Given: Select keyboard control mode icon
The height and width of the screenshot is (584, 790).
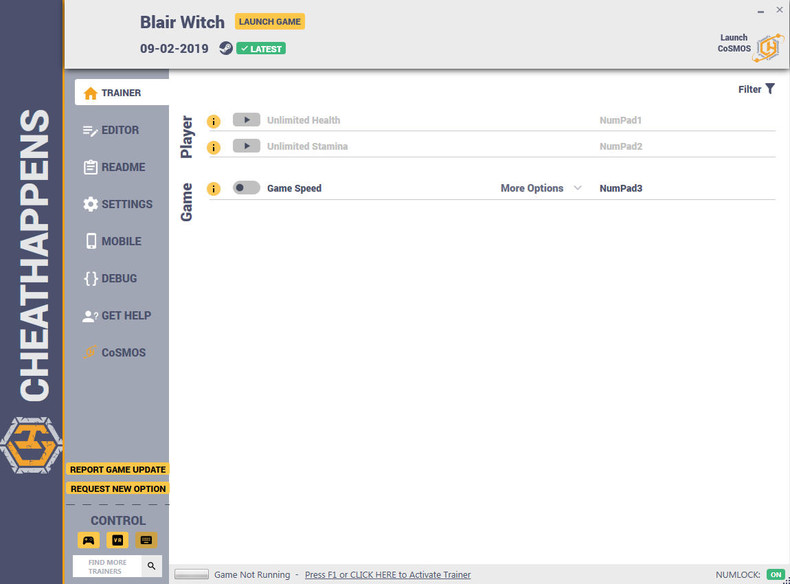Looking at the screenshot, I should [146, 540].
